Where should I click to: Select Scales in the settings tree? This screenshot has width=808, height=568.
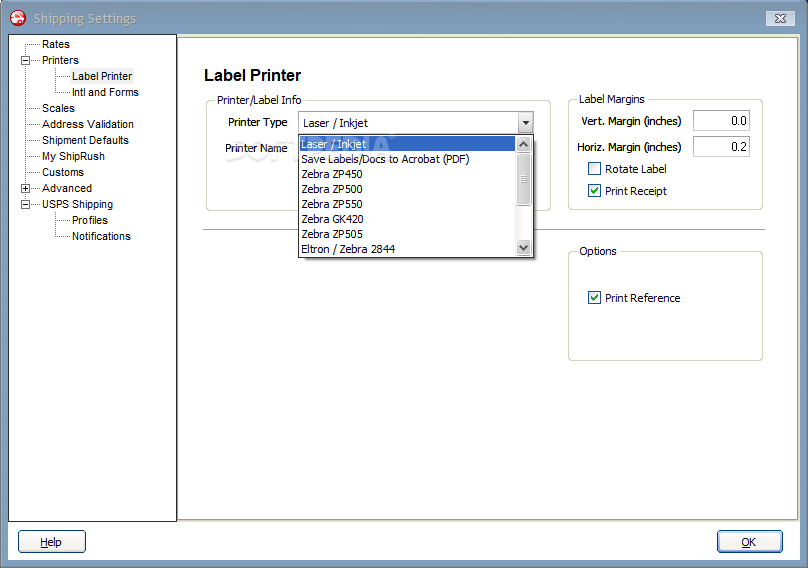point(58,108)
